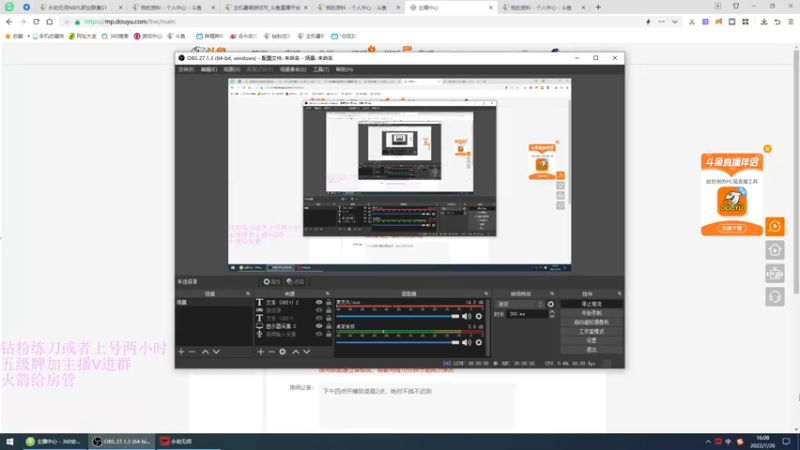Undock the Sources panel icon

point(328,294)
